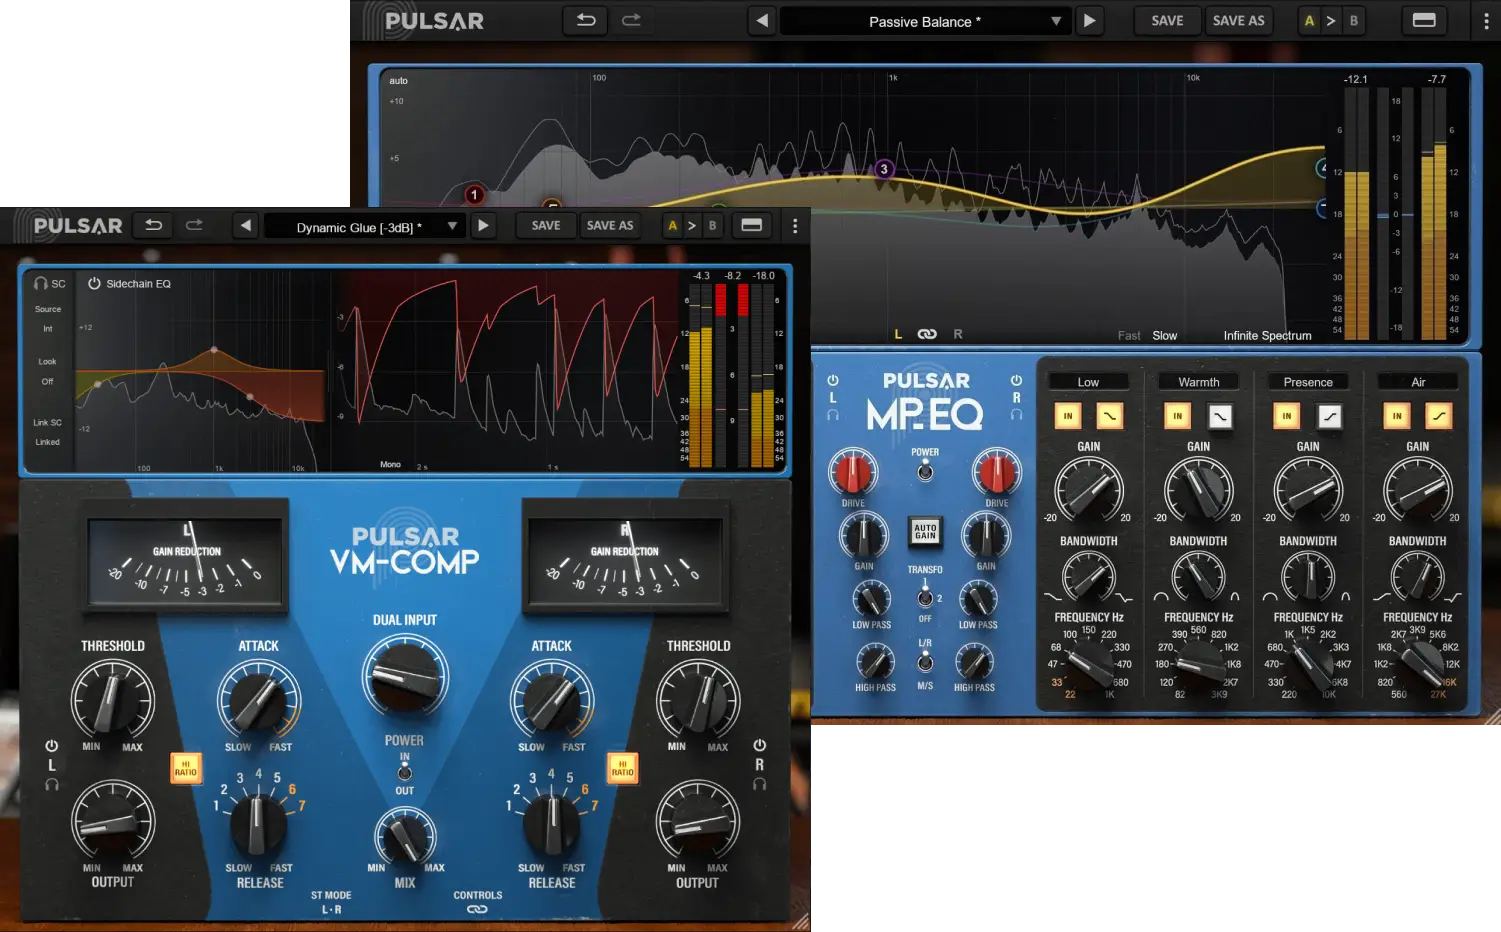Click the ST MODE link icon below MIX
The width and height of the screenshot is (1501, 932).
point(478,908)
